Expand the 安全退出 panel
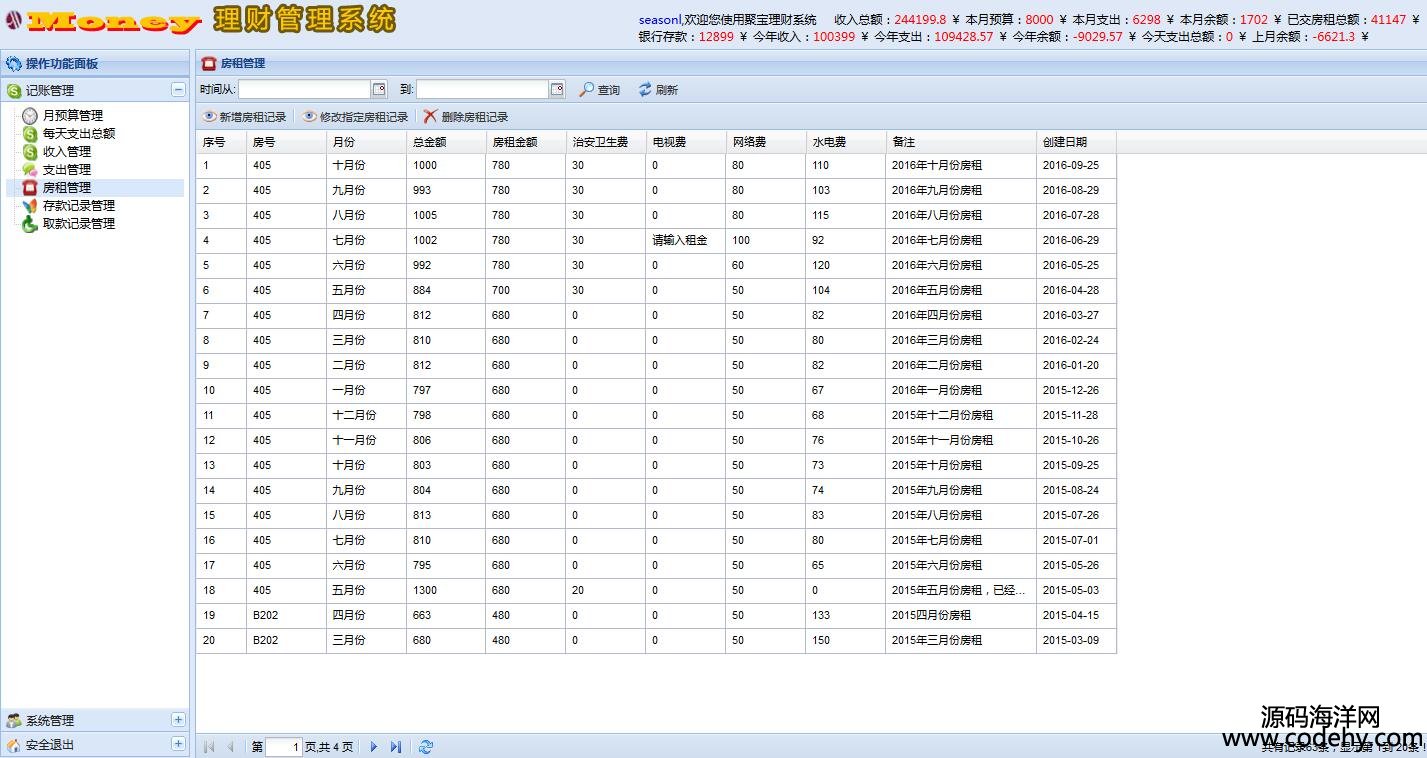 (178, 744)
